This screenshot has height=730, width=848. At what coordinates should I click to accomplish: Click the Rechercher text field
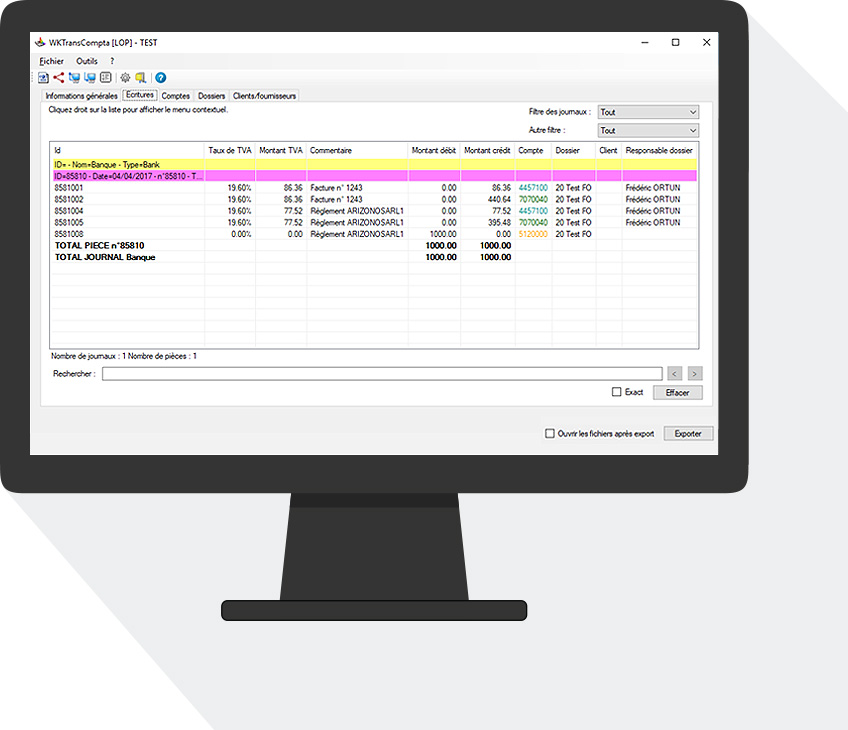[x=381, y=374]
